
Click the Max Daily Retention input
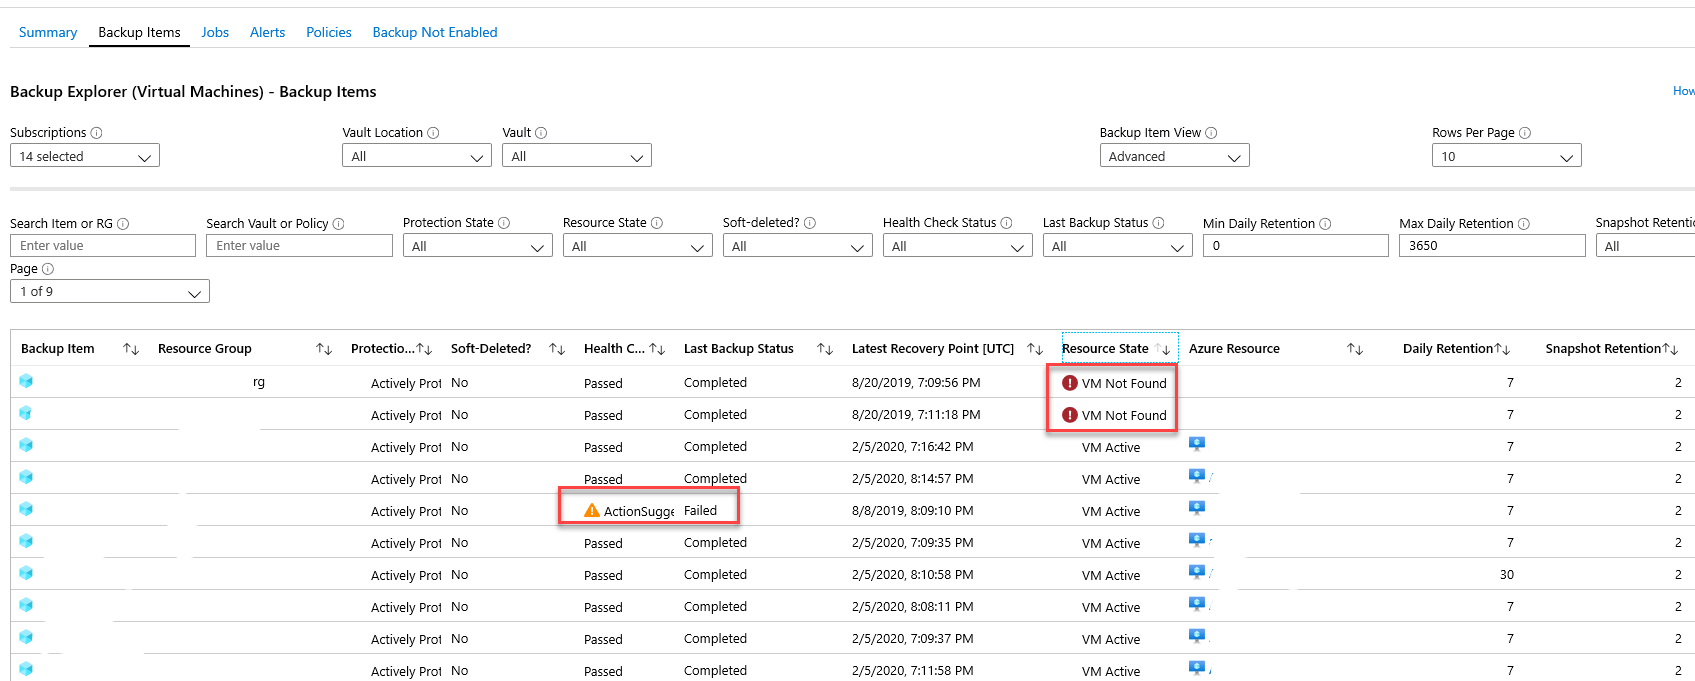click(x=1492, y=246)
